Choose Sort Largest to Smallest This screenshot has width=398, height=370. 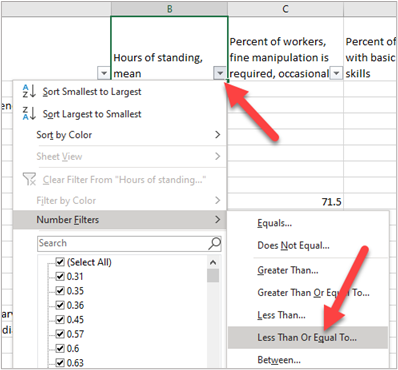(x=120, y=114)
